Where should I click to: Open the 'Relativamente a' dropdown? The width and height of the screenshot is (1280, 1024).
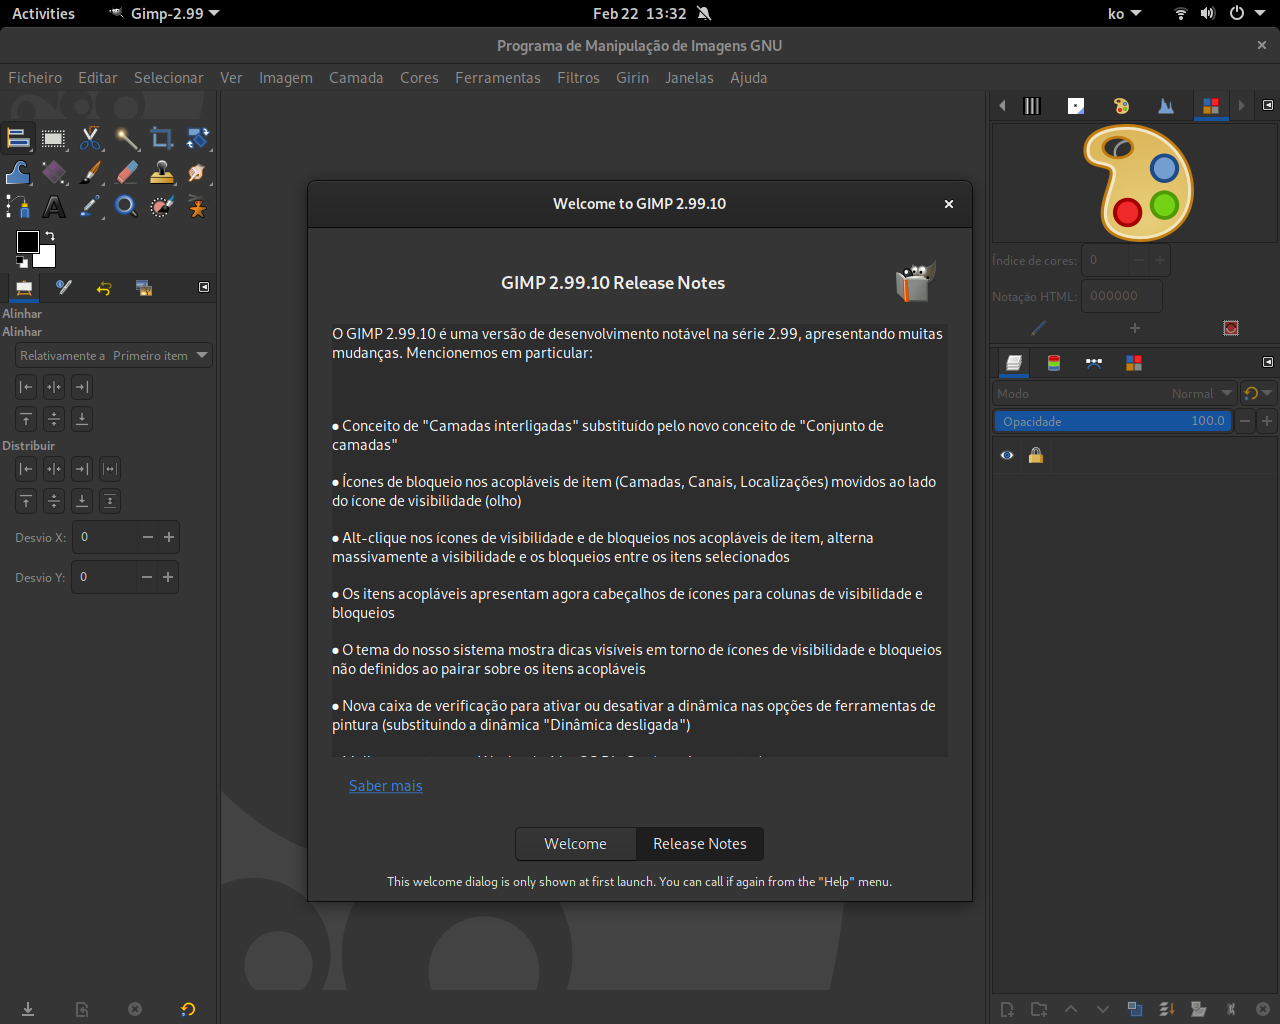click(x=113, y=355)
